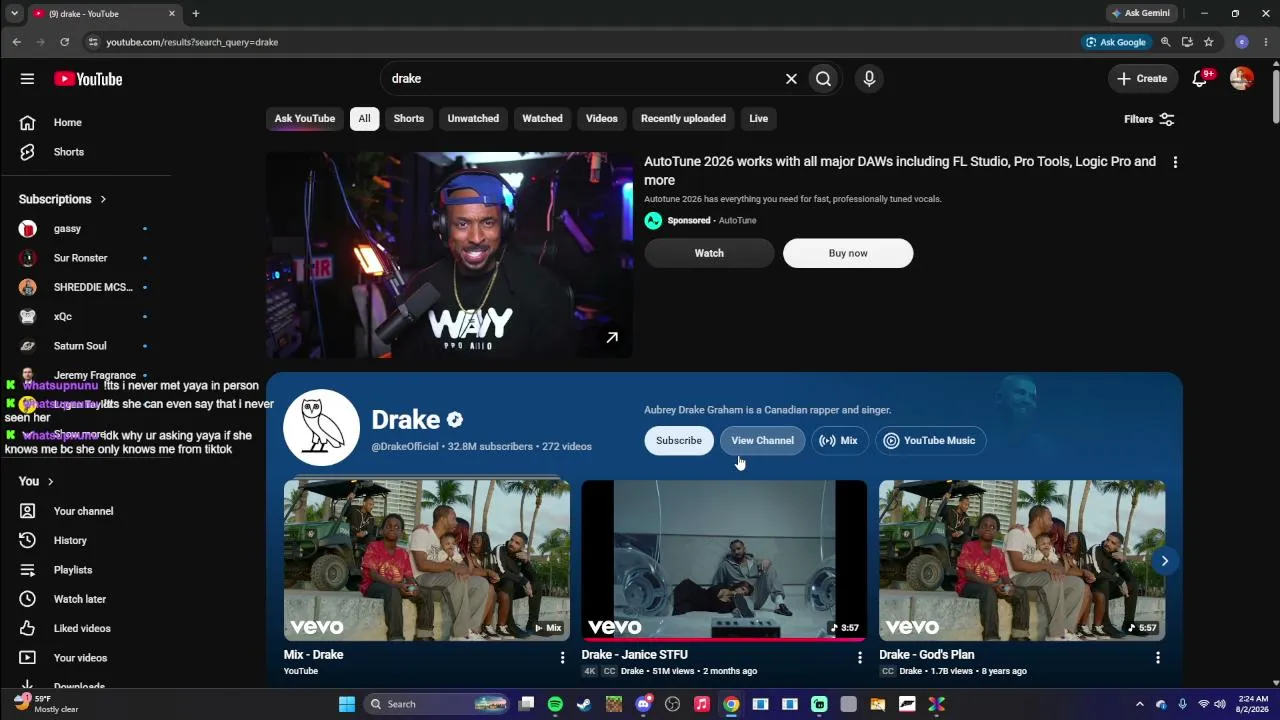
Task: Submit search with the magnifier button
Action: 823,79
